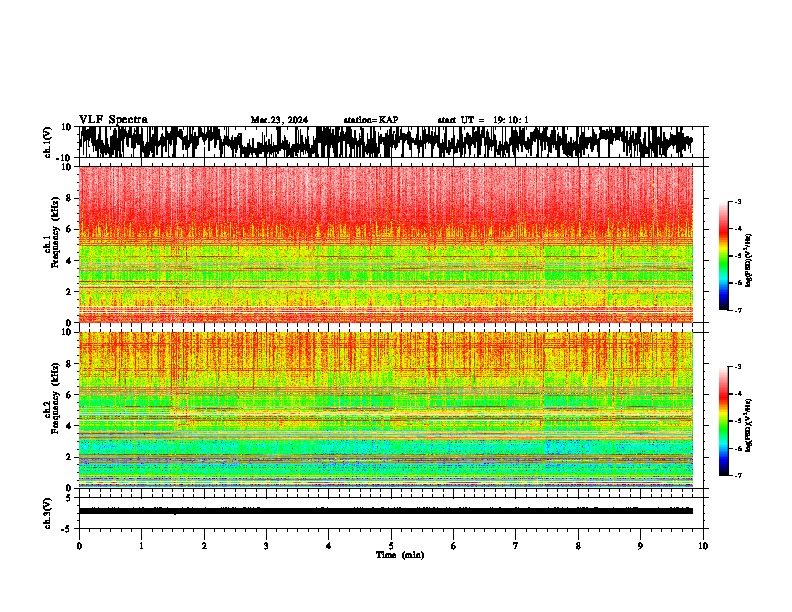
Task: Click the 'VLF Spectra' plot title
Action: (x=113, y=120)
